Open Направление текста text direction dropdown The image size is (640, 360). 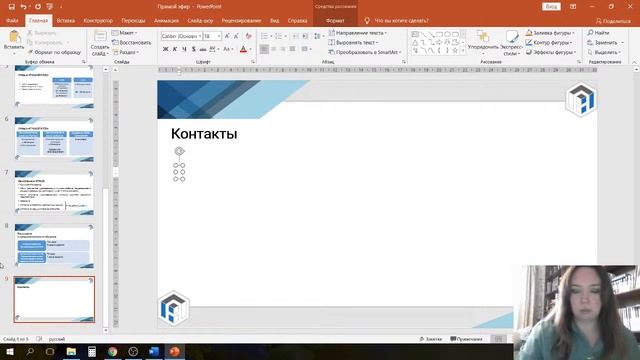coord(358,33)
